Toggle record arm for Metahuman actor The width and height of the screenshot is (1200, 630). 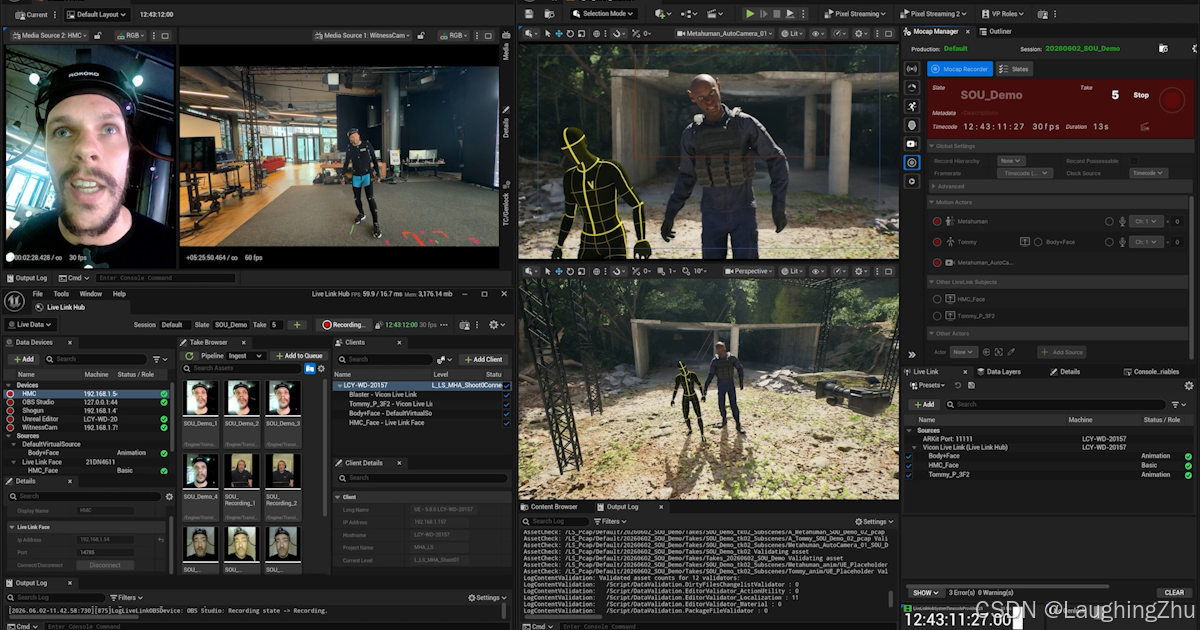point(937,222)
